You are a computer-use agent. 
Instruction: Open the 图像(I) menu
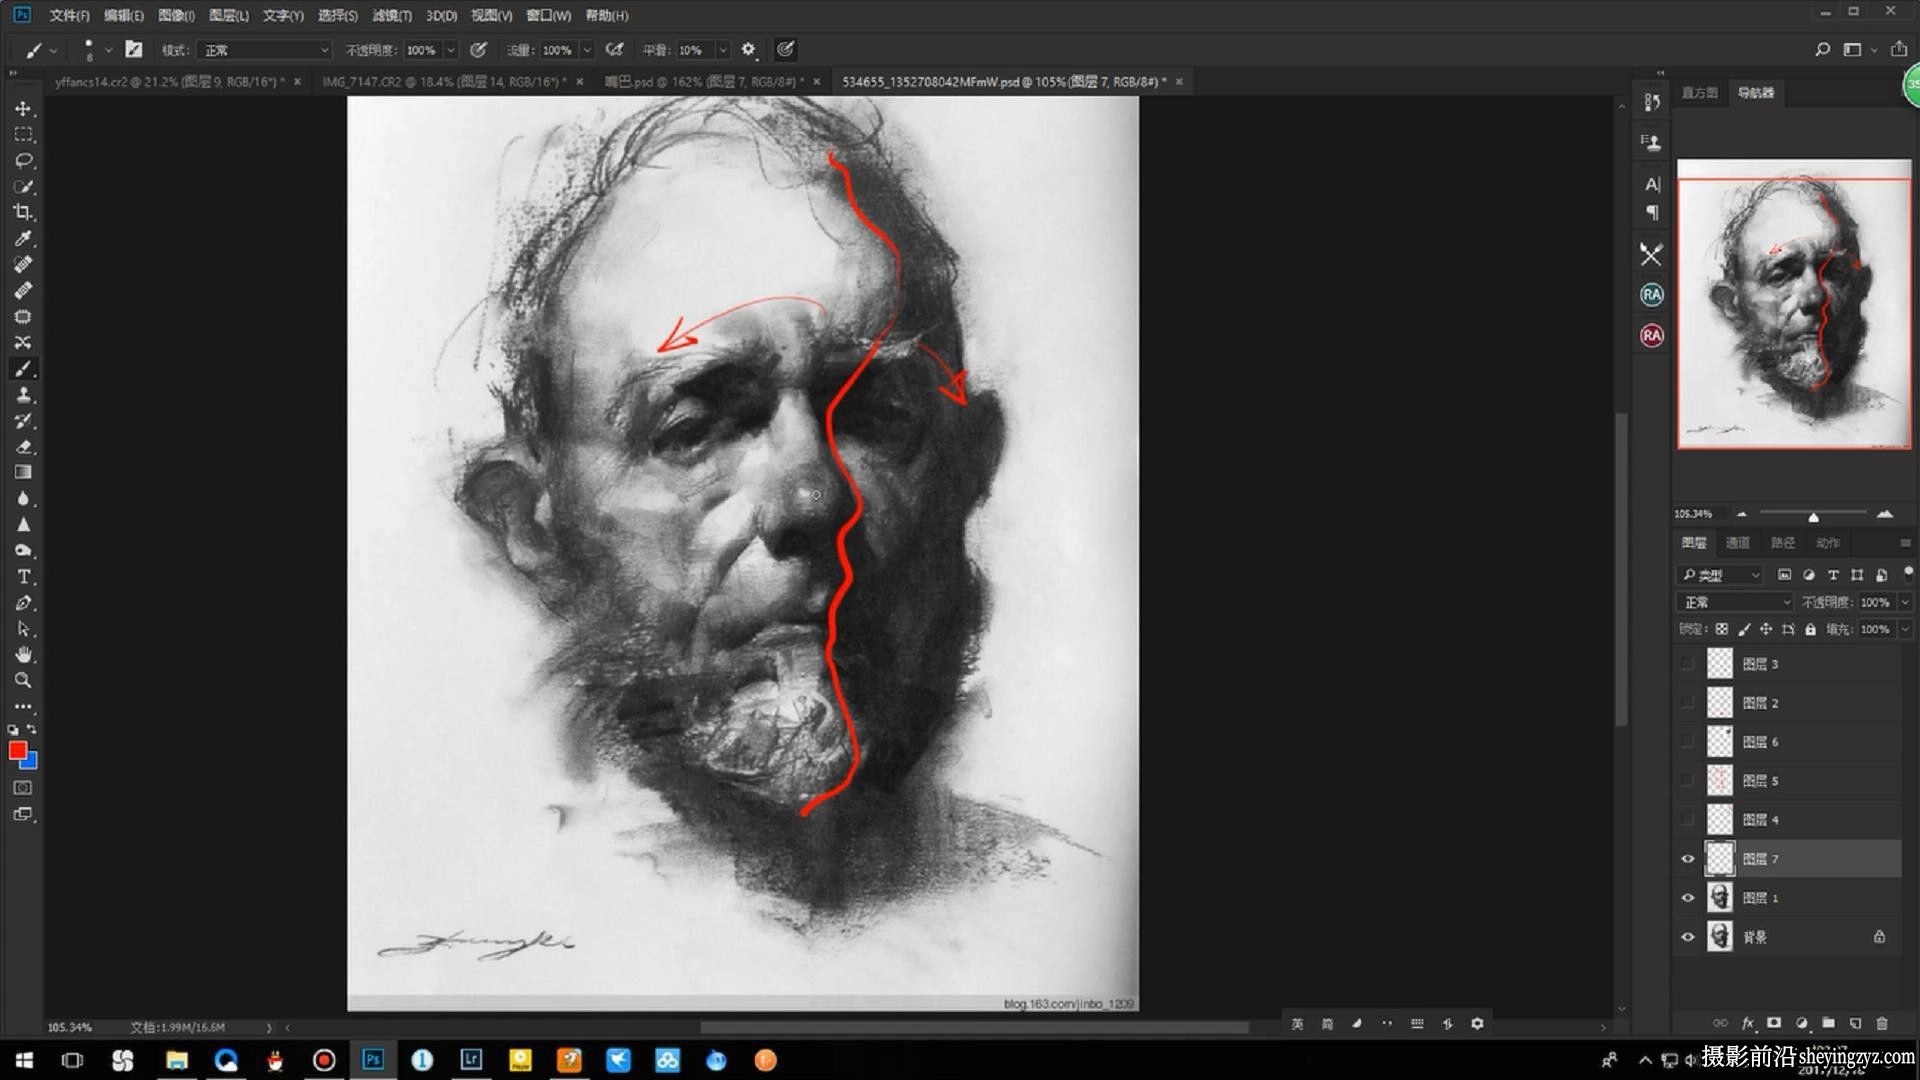pyautogui.click(x=176, y=15)
